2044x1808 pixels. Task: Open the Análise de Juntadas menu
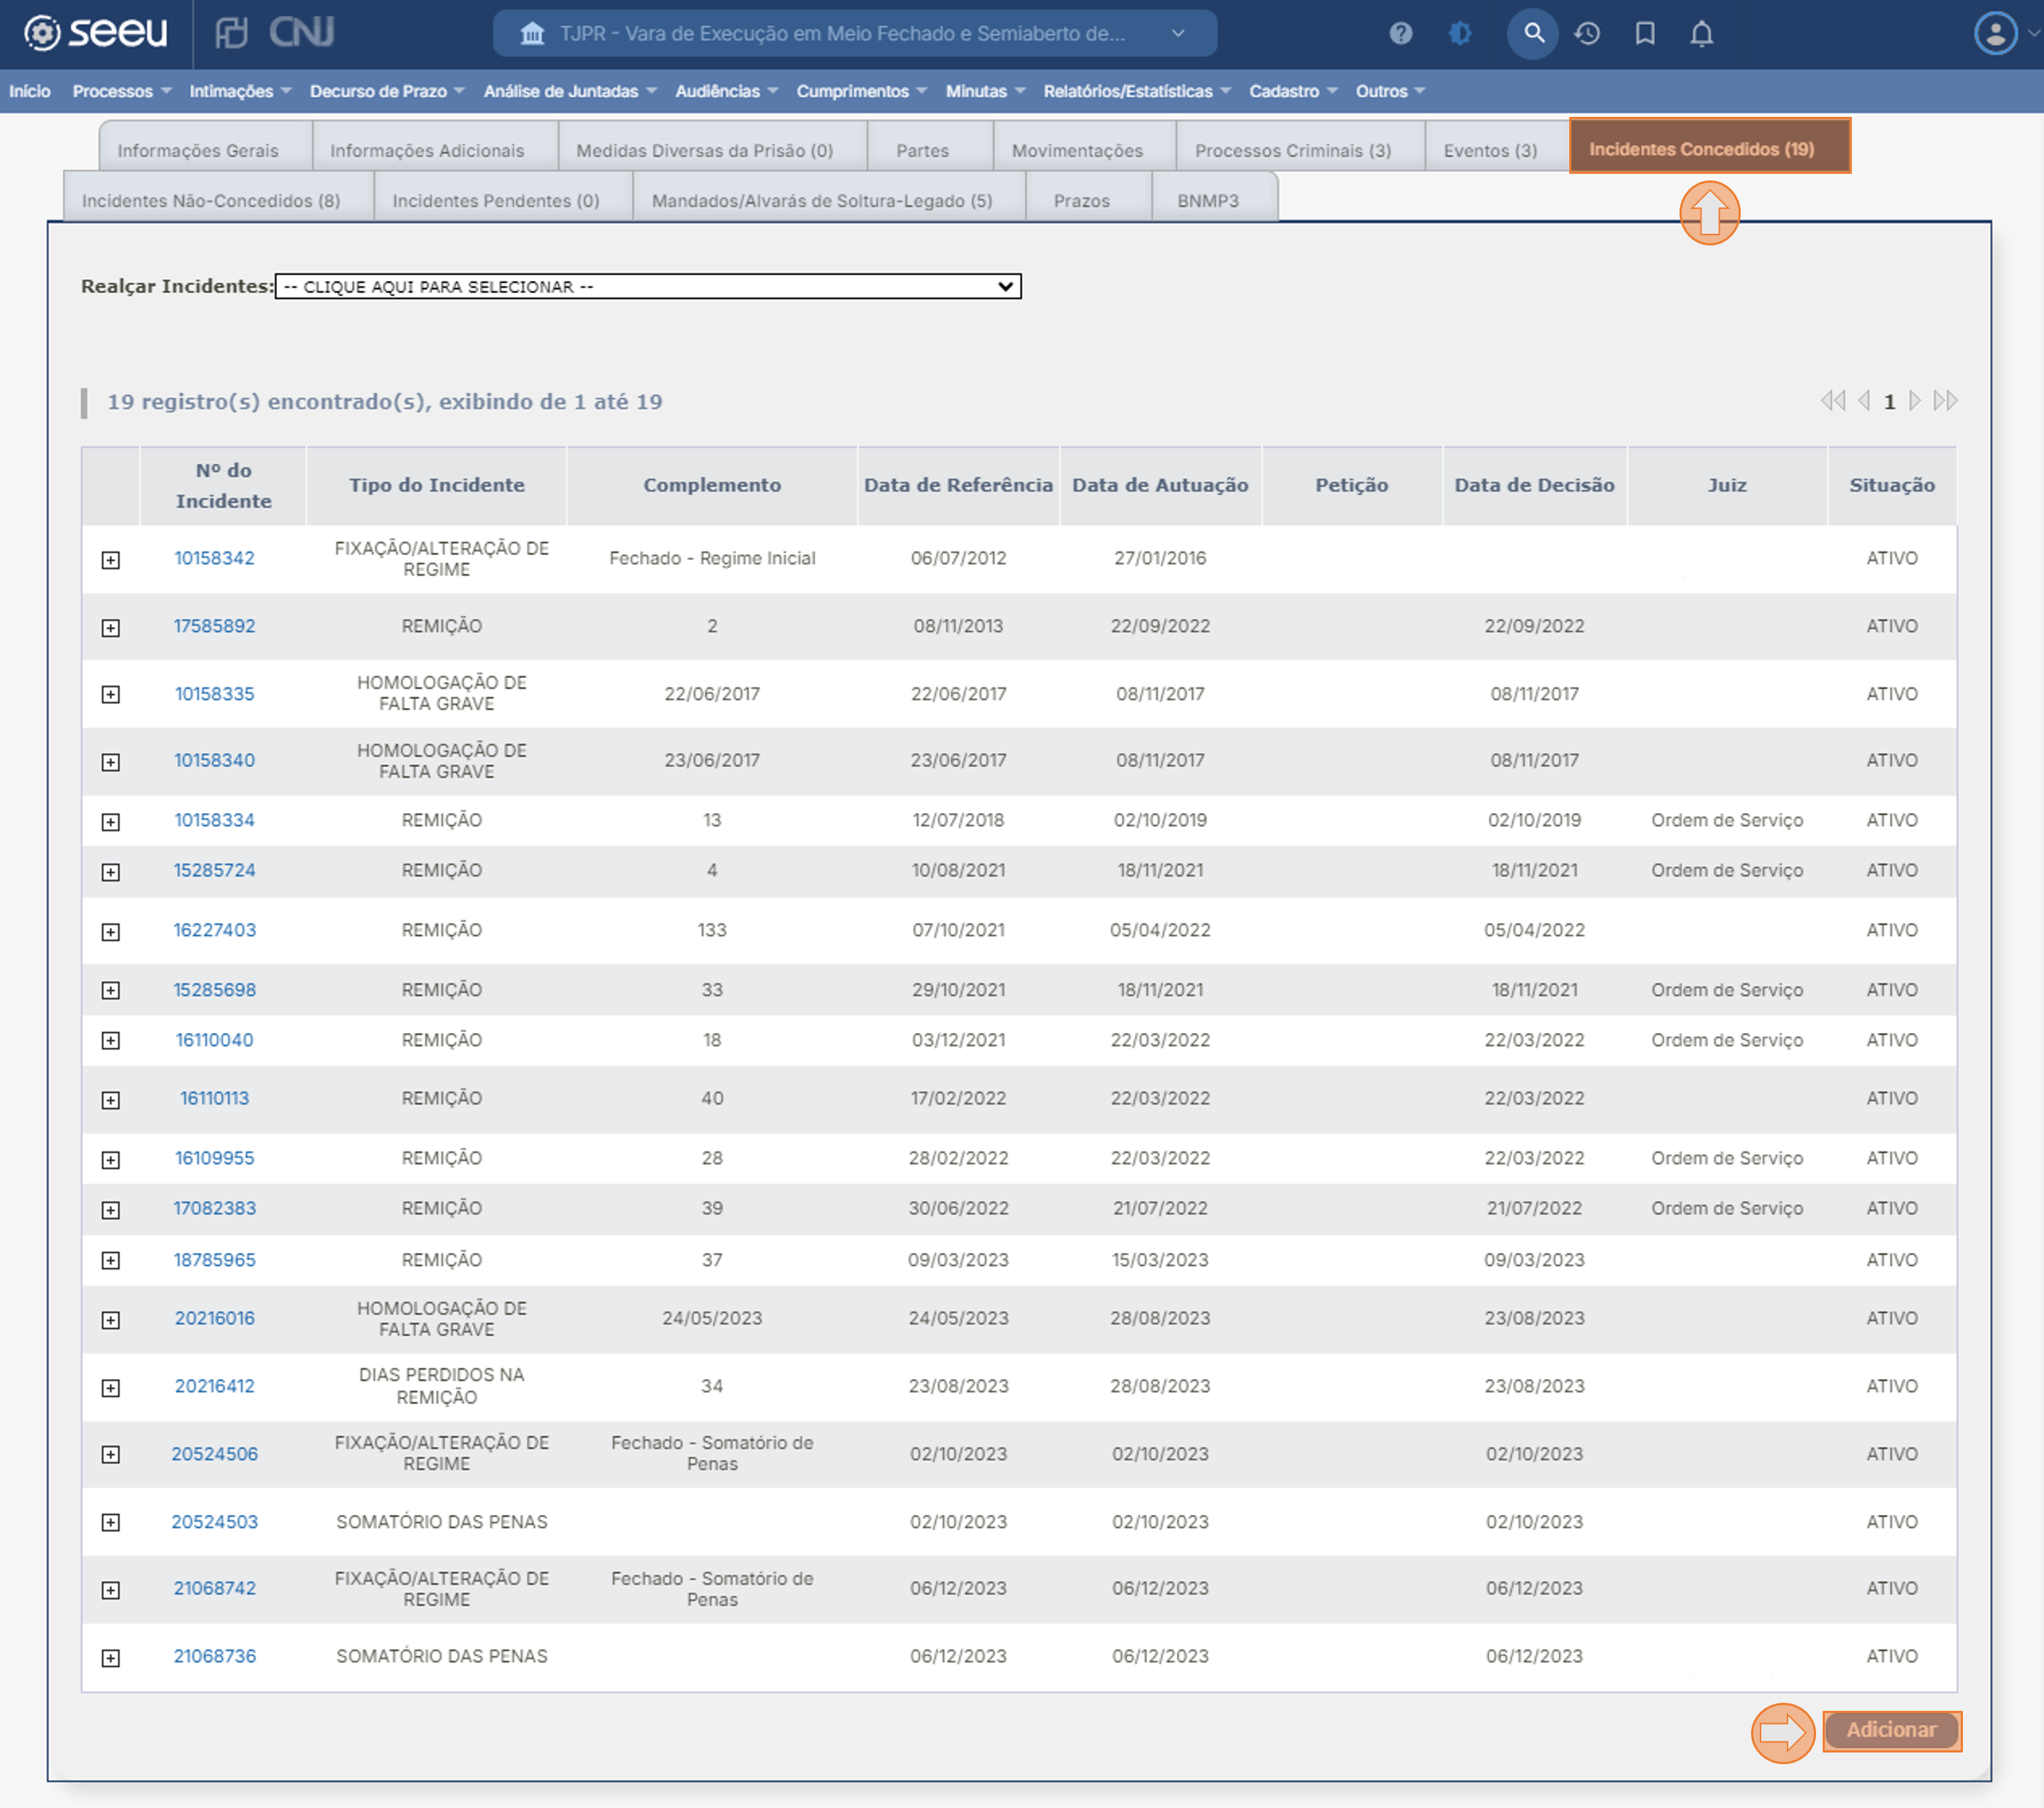tap(570, 91)
